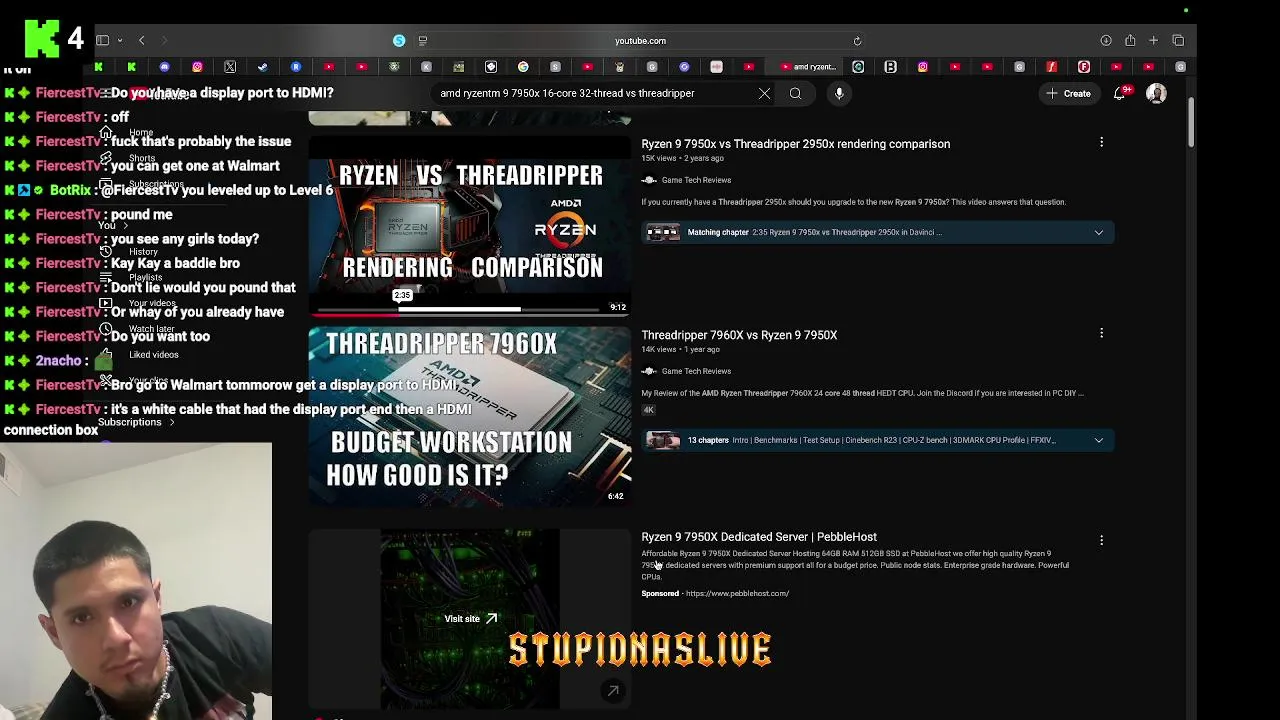Click the 13 chapters preview thumbnail
This screenshot has width=1280, height=720.
tap(662, 440)
